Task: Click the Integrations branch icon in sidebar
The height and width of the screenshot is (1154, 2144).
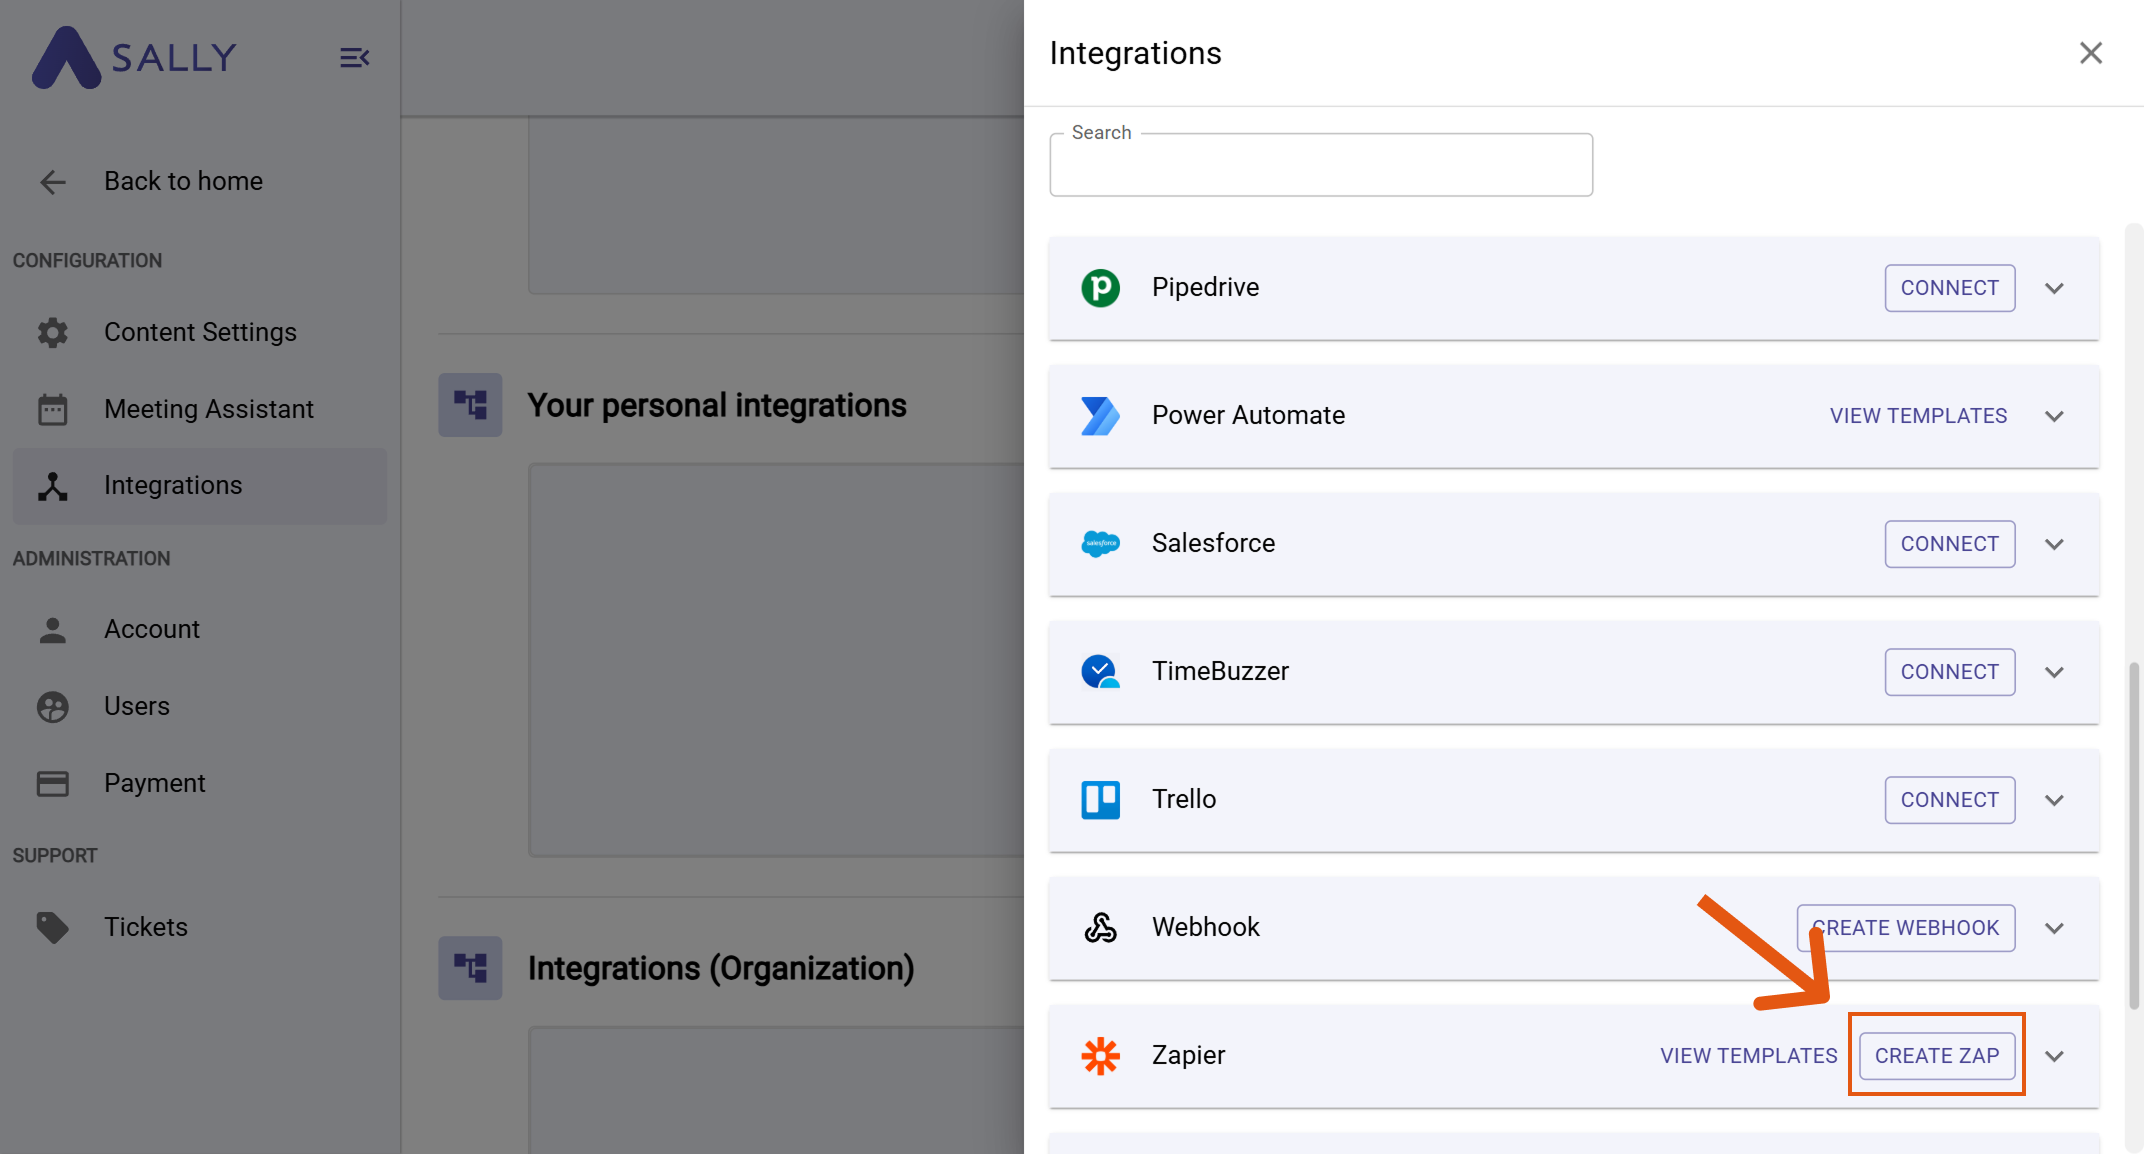Action: [53, 486]
